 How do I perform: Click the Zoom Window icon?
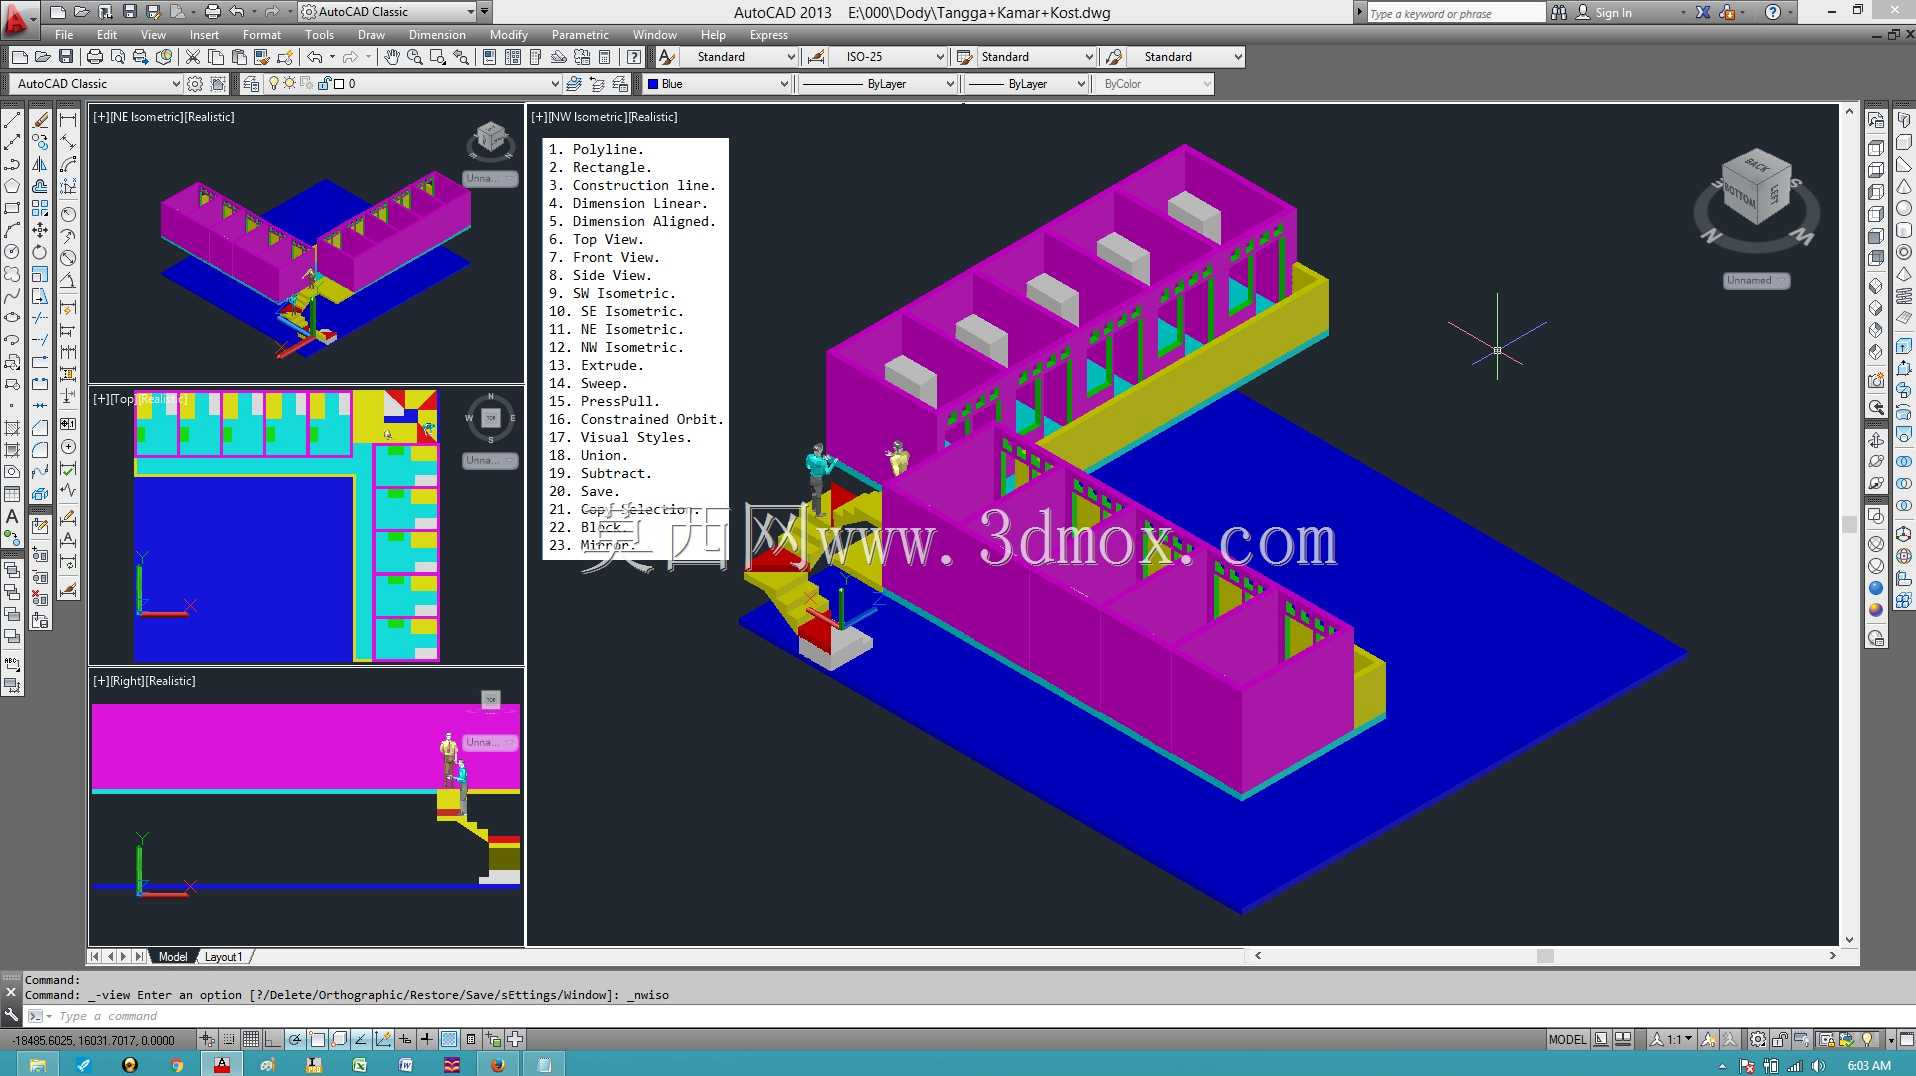coord(437,57)
